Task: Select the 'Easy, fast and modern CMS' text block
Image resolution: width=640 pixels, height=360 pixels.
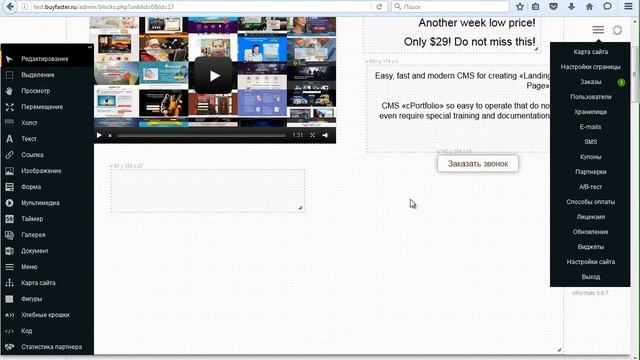Action: pyautogui.click(x=459, y=108)
